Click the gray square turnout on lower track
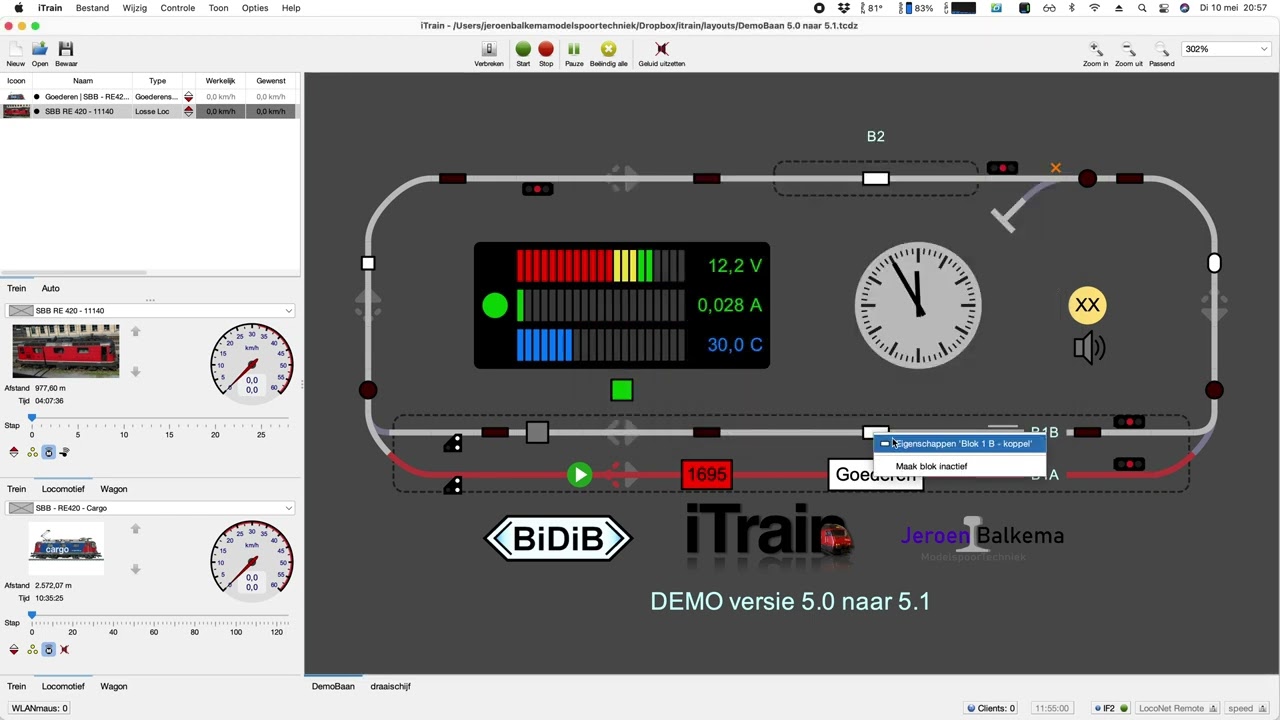This screenshot has height=720, width=1280. tap(537, 432)
